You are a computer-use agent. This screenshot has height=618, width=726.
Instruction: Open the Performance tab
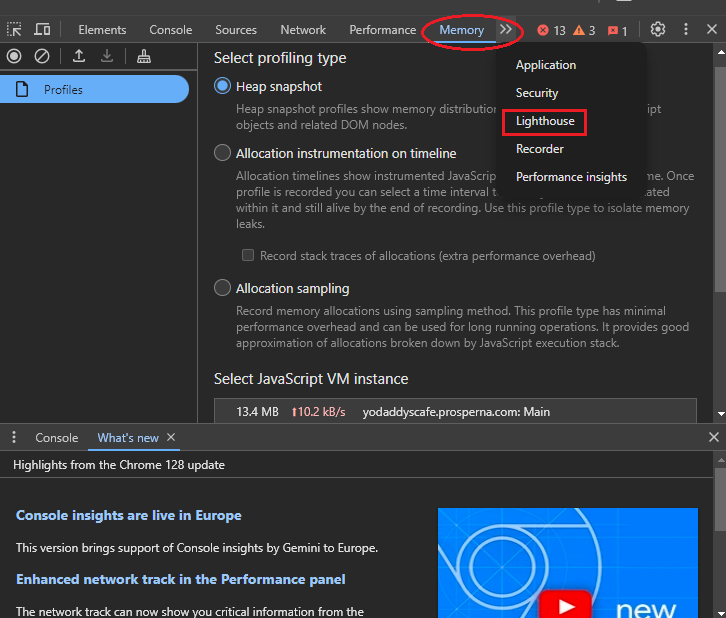coord(382,30)
